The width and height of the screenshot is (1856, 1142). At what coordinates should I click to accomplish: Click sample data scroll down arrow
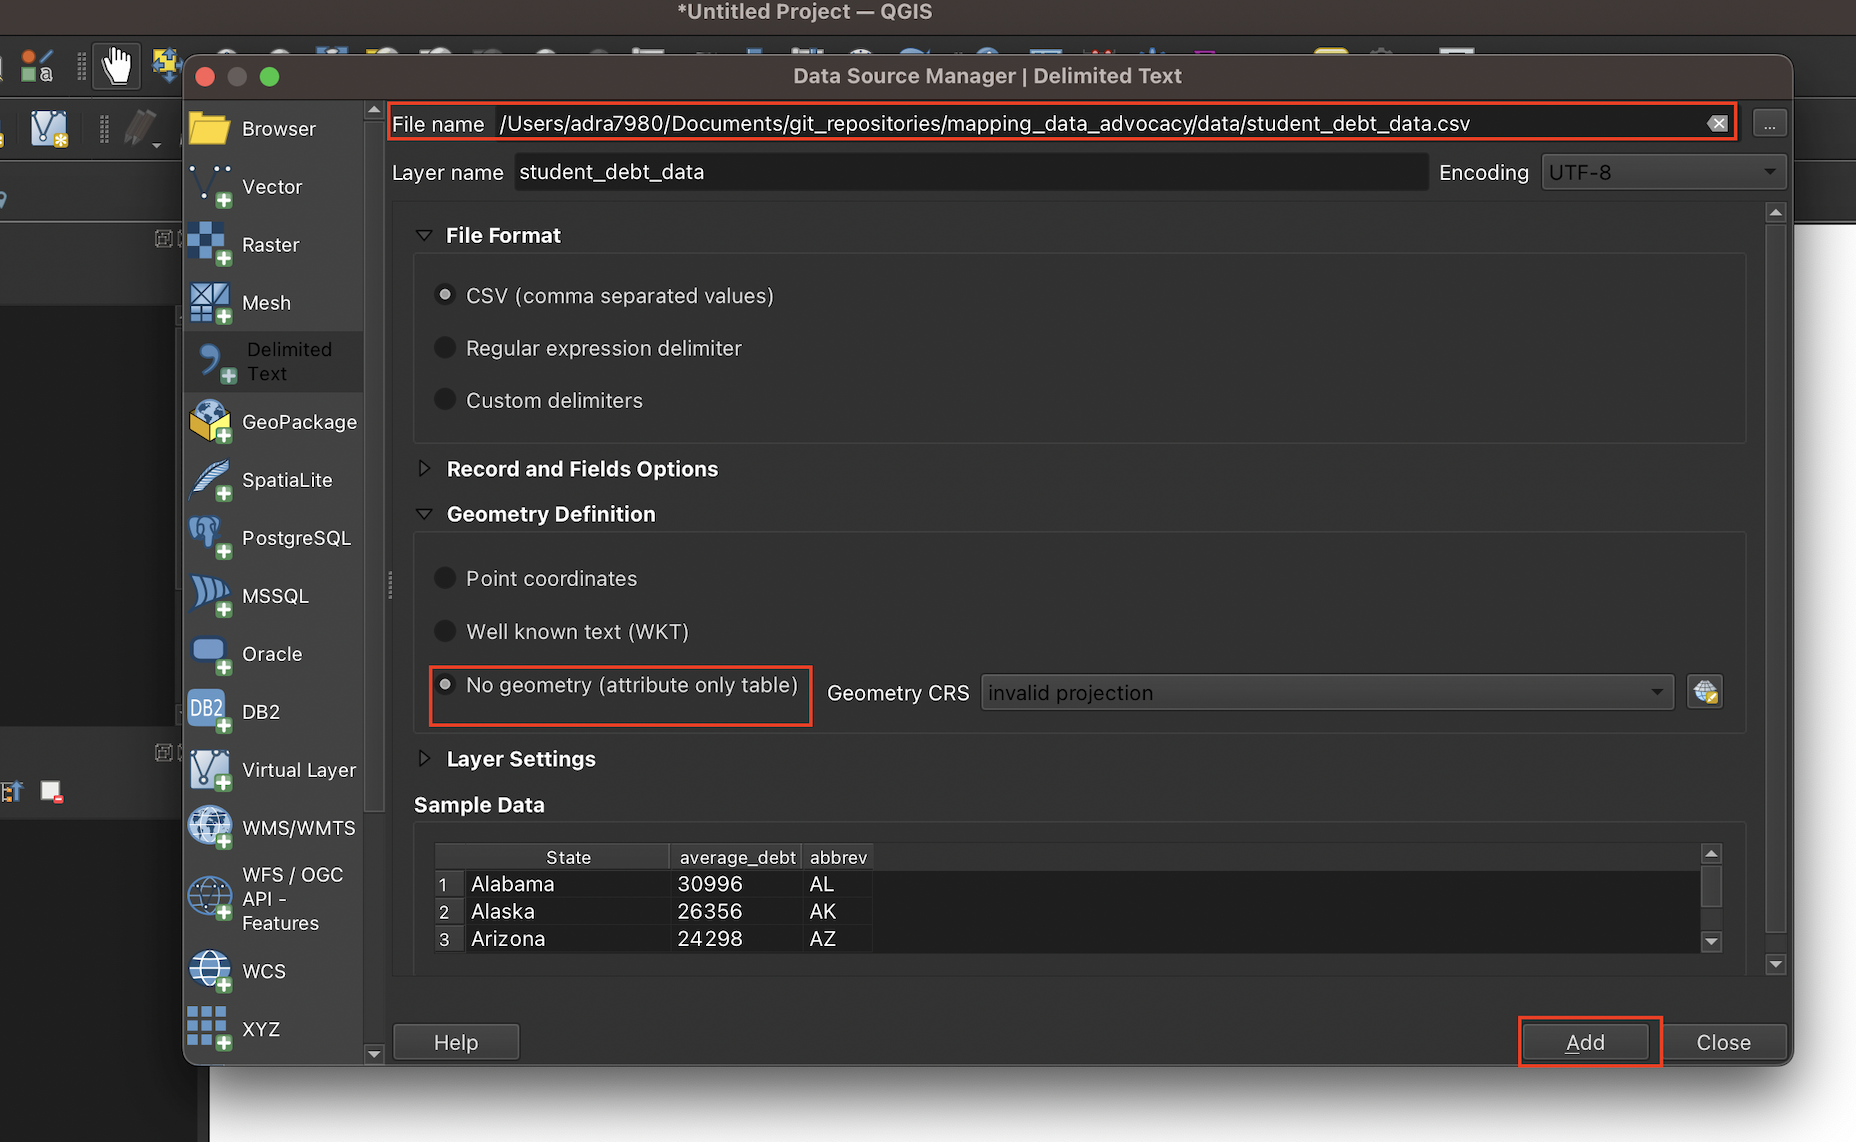[1711, 941]
